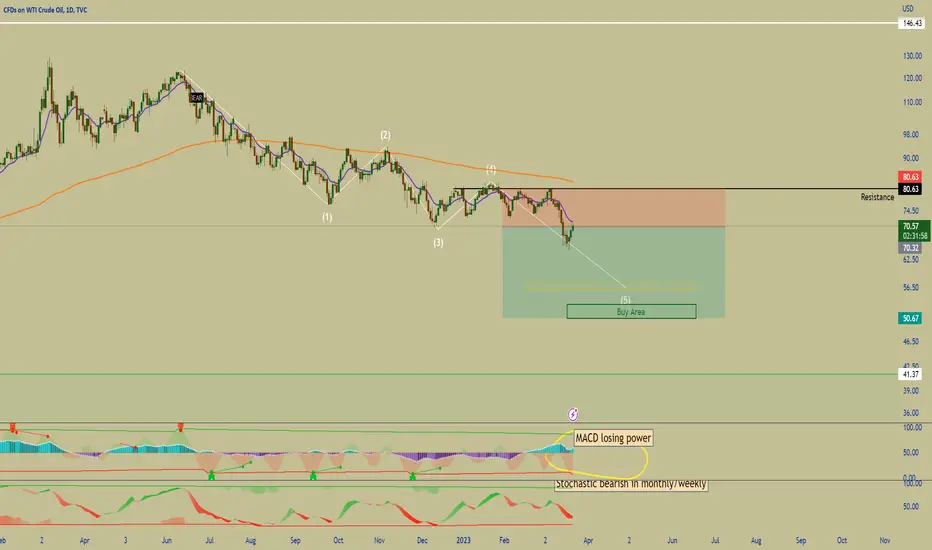Click the wave label (1)
Viewport: 932px width, 550px height.
click(327, 218)
